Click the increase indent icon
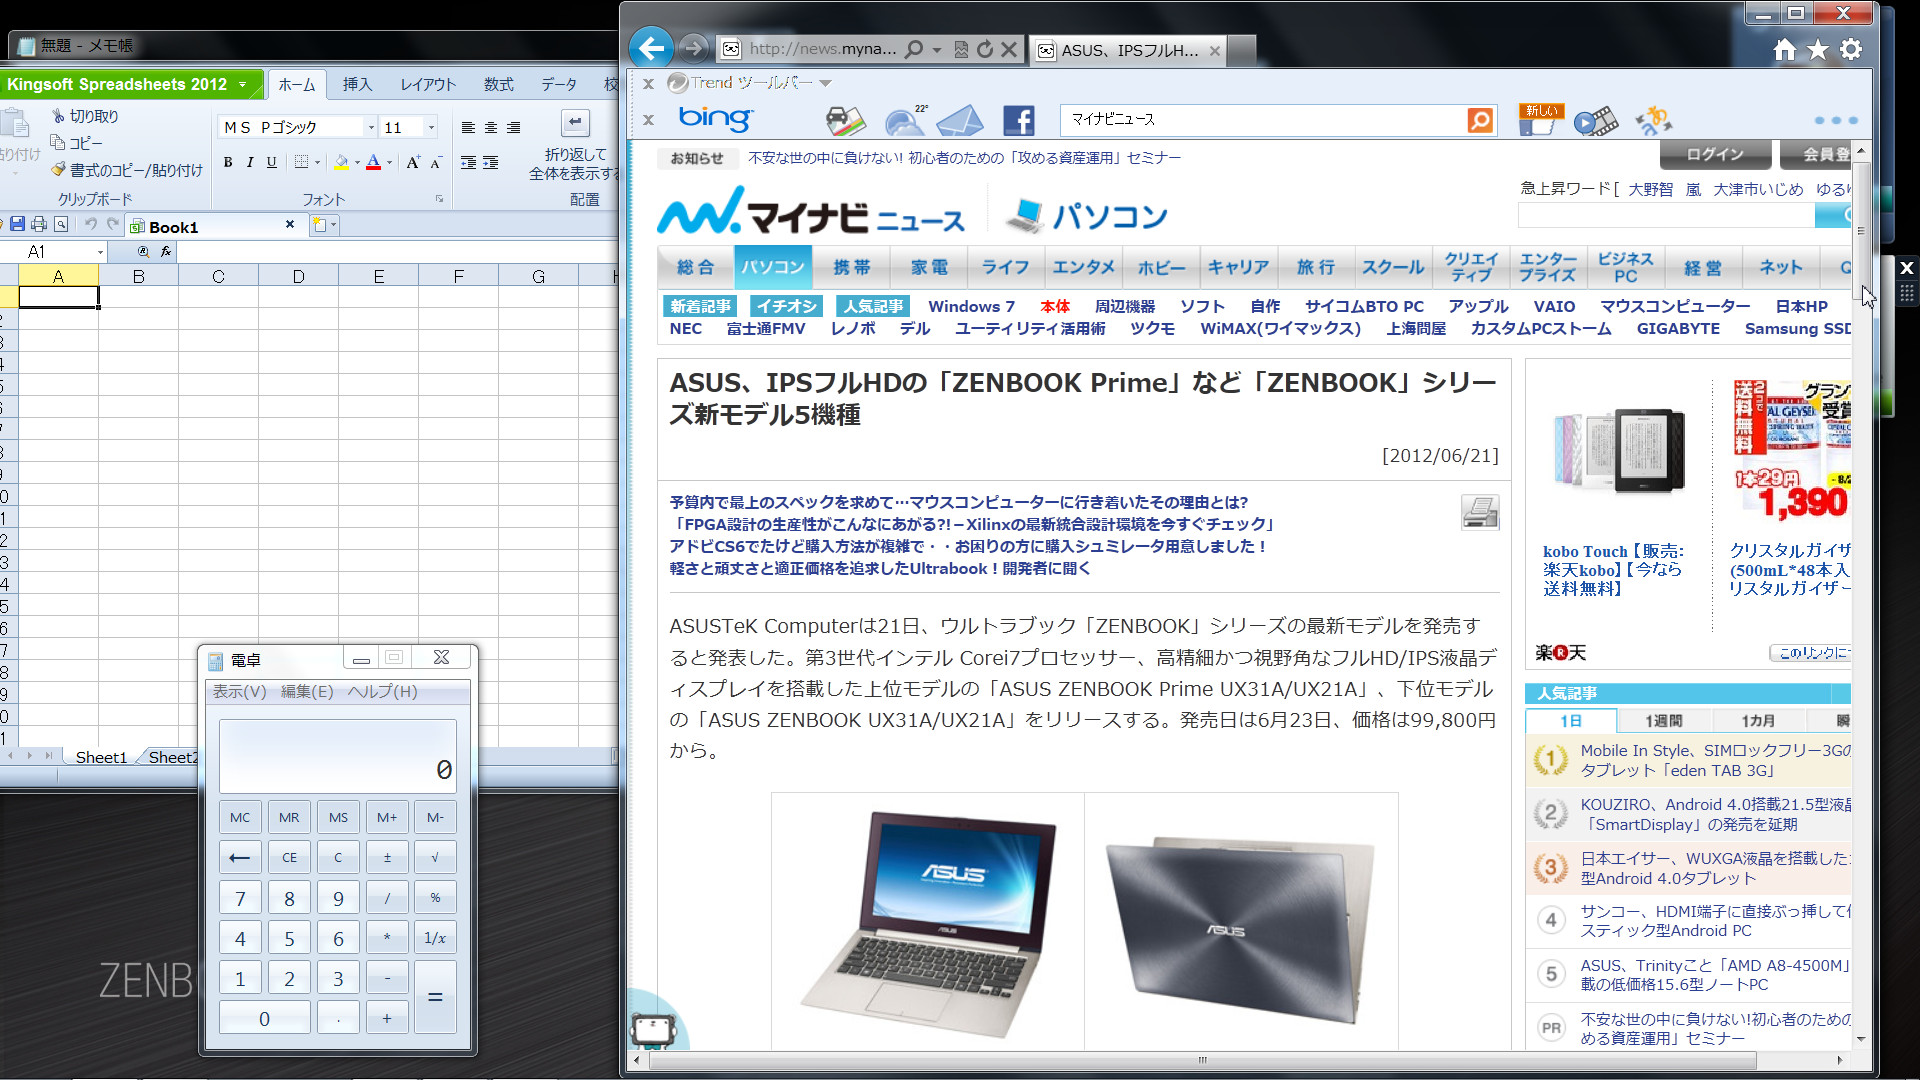The image size is (1920, 1080). pyautogui.click(x=491, y=162)
